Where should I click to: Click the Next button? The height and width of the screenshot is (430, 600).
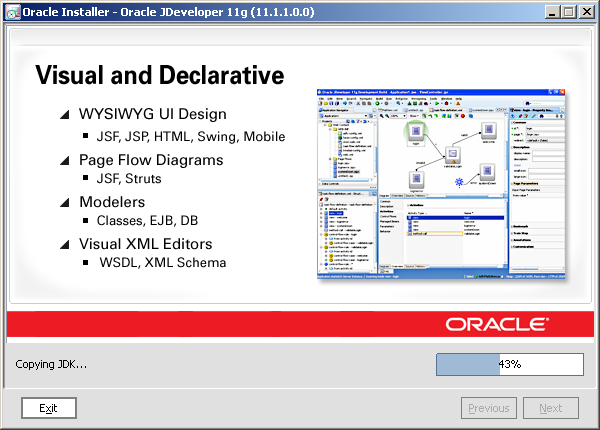550,408
